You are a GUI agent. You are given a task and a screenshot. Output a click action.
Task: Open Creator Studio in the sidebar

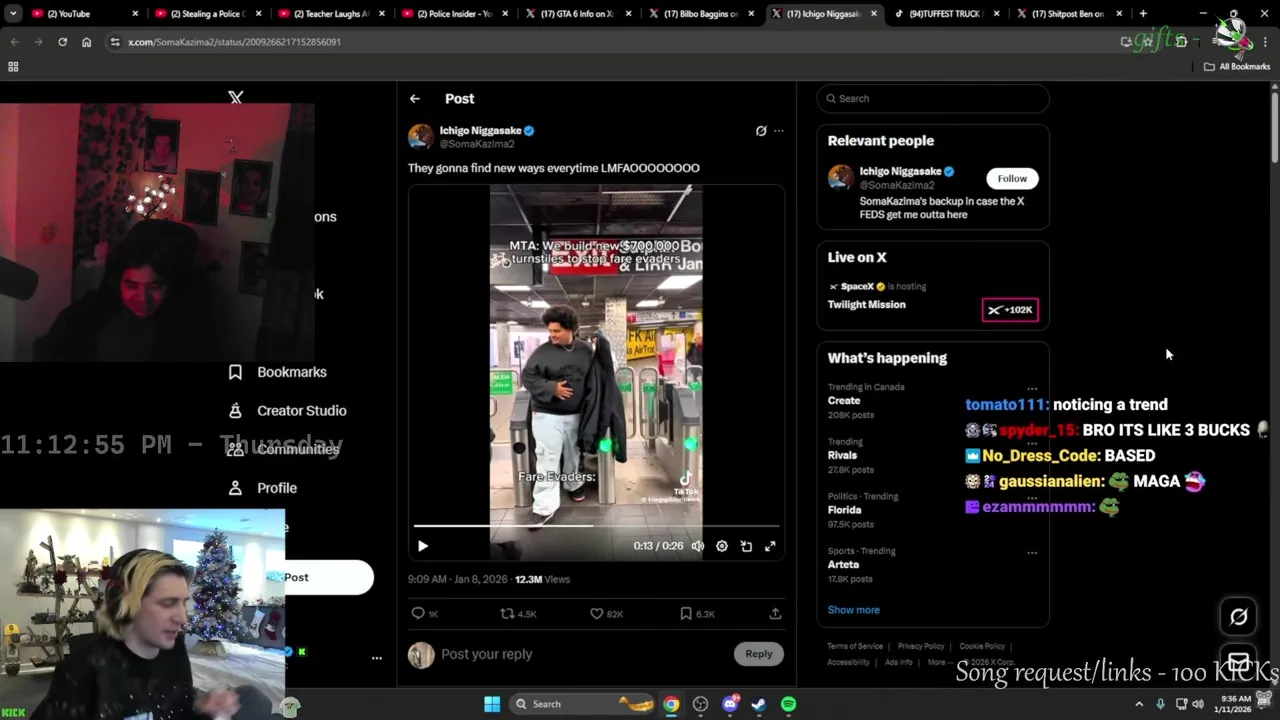pyautogui.click(x=287, y=411)
